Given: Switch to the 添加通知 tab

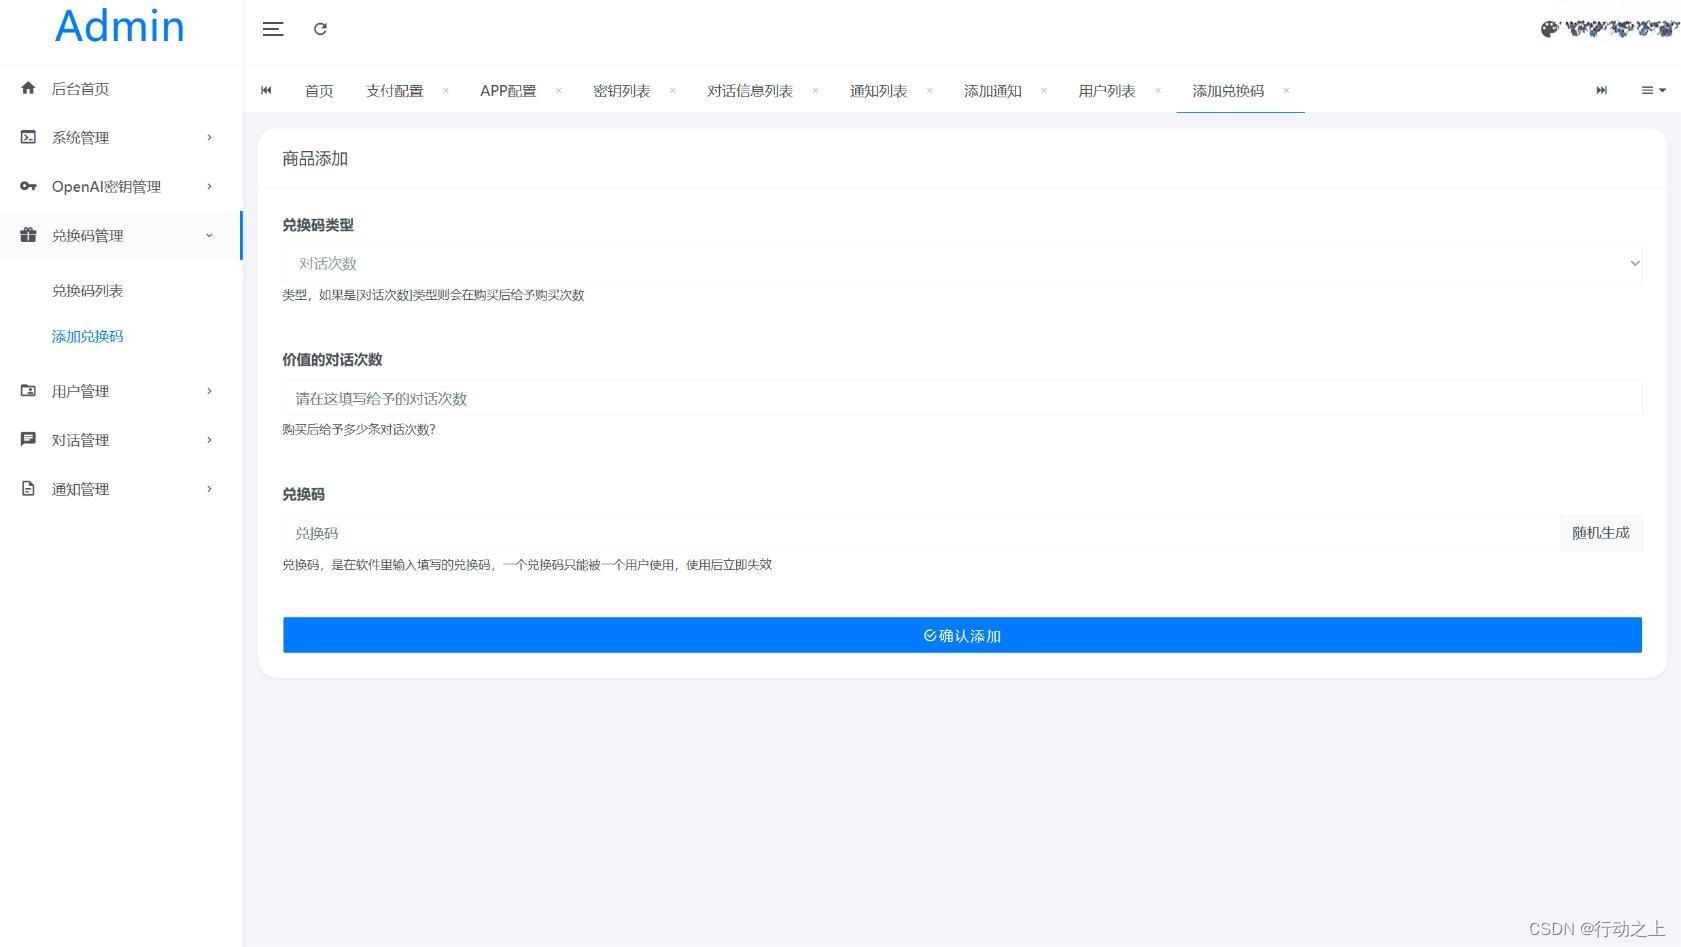Looking at the screenshot, I should [992, 91].
